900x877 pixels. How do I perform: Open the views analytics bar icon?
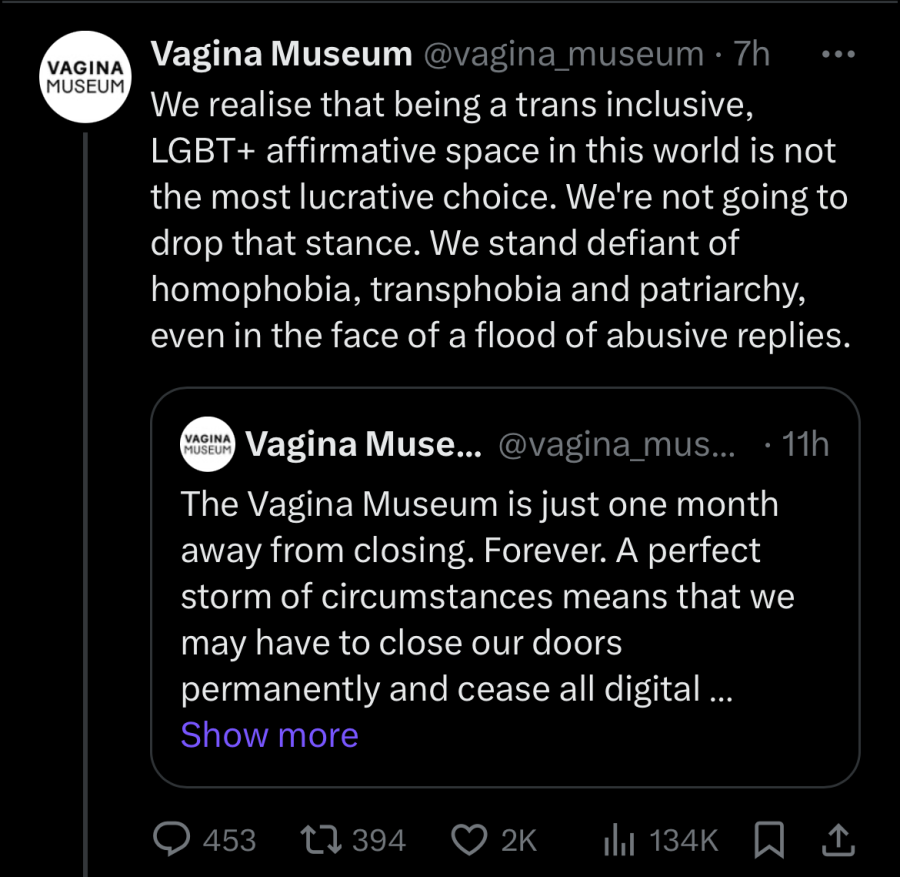pyautogui.click(x=619, y=840)
